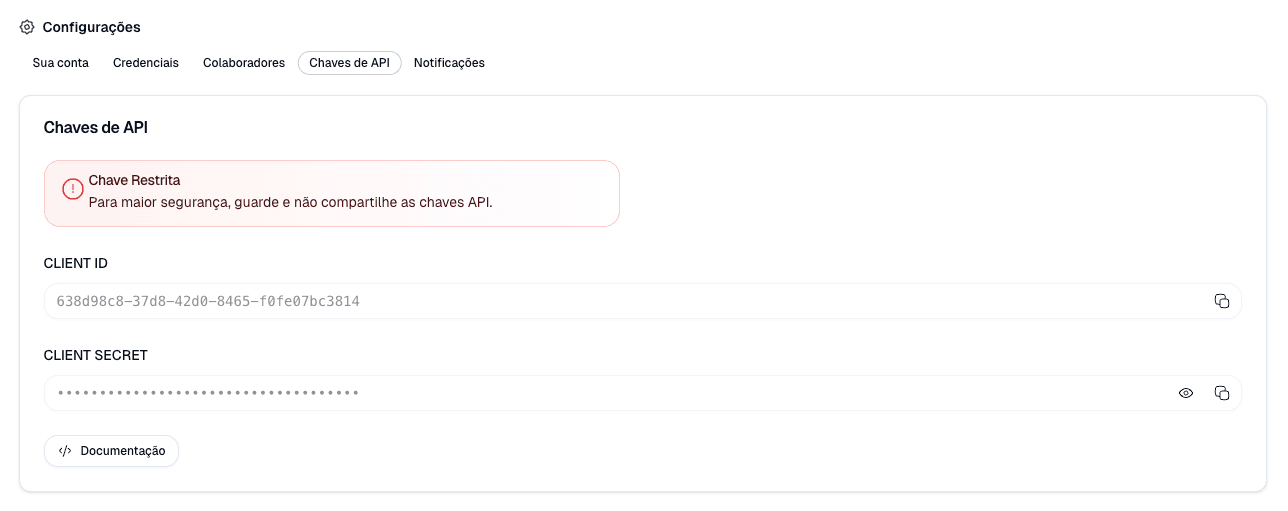This screenshot has width=1288, height=511.
Task: Open the Notificações tab
Action: tap(449, 63)
